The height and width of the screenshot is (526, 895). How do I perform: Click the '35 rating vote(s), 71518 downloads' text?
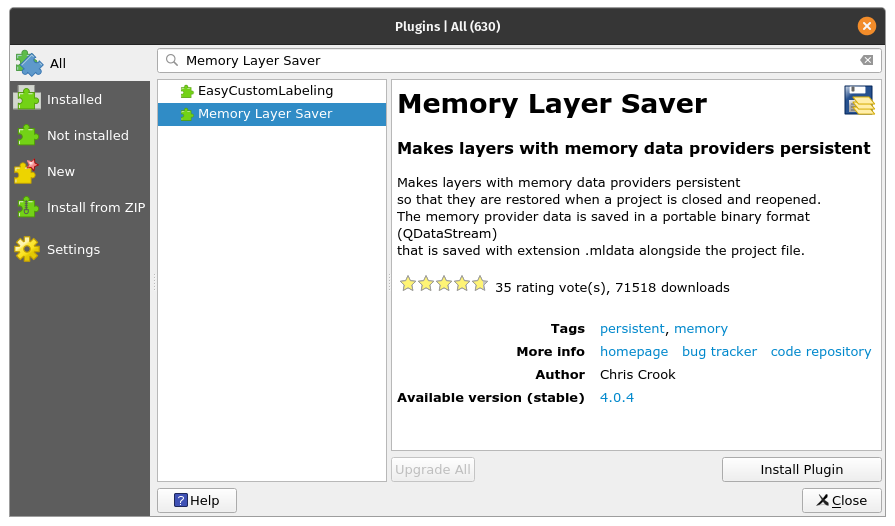point(612,287)
